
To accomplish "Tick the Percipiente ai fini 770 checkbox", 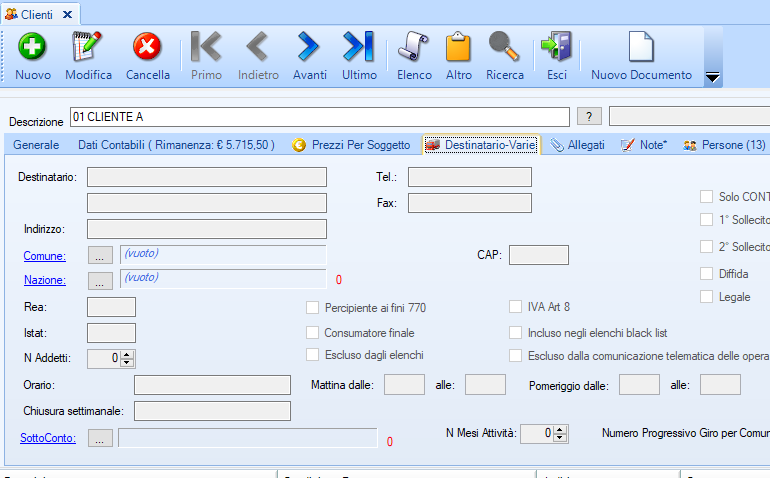I will tap(313, 308).
